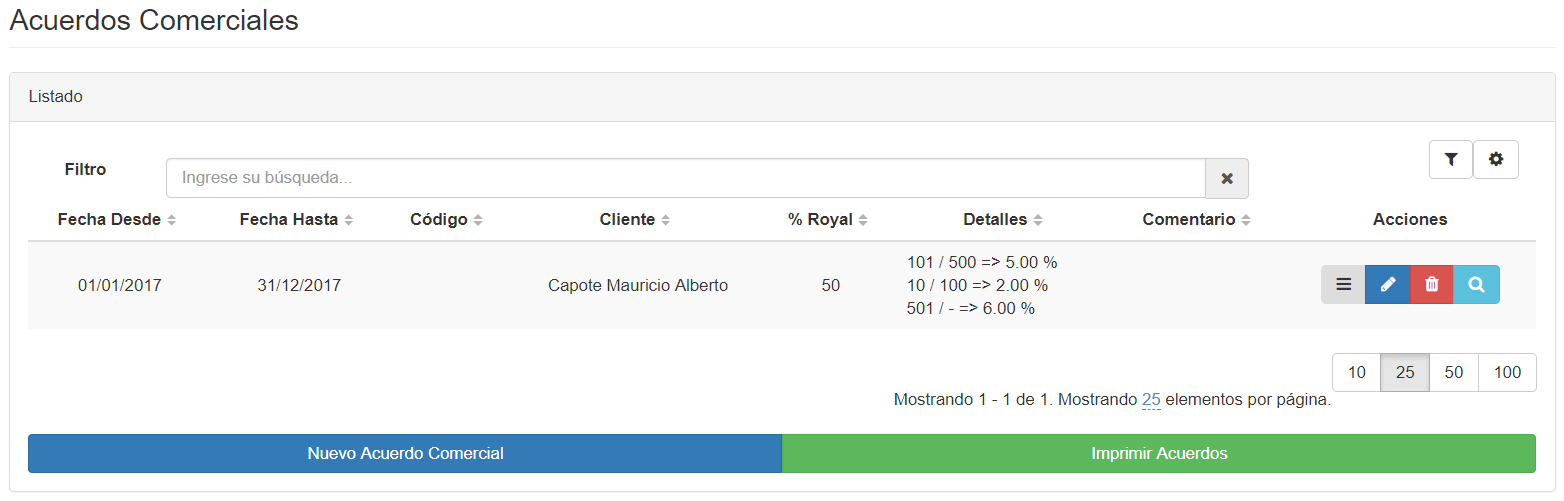Clear search with the X button
1564x501 pixels.
point(1227,179)
